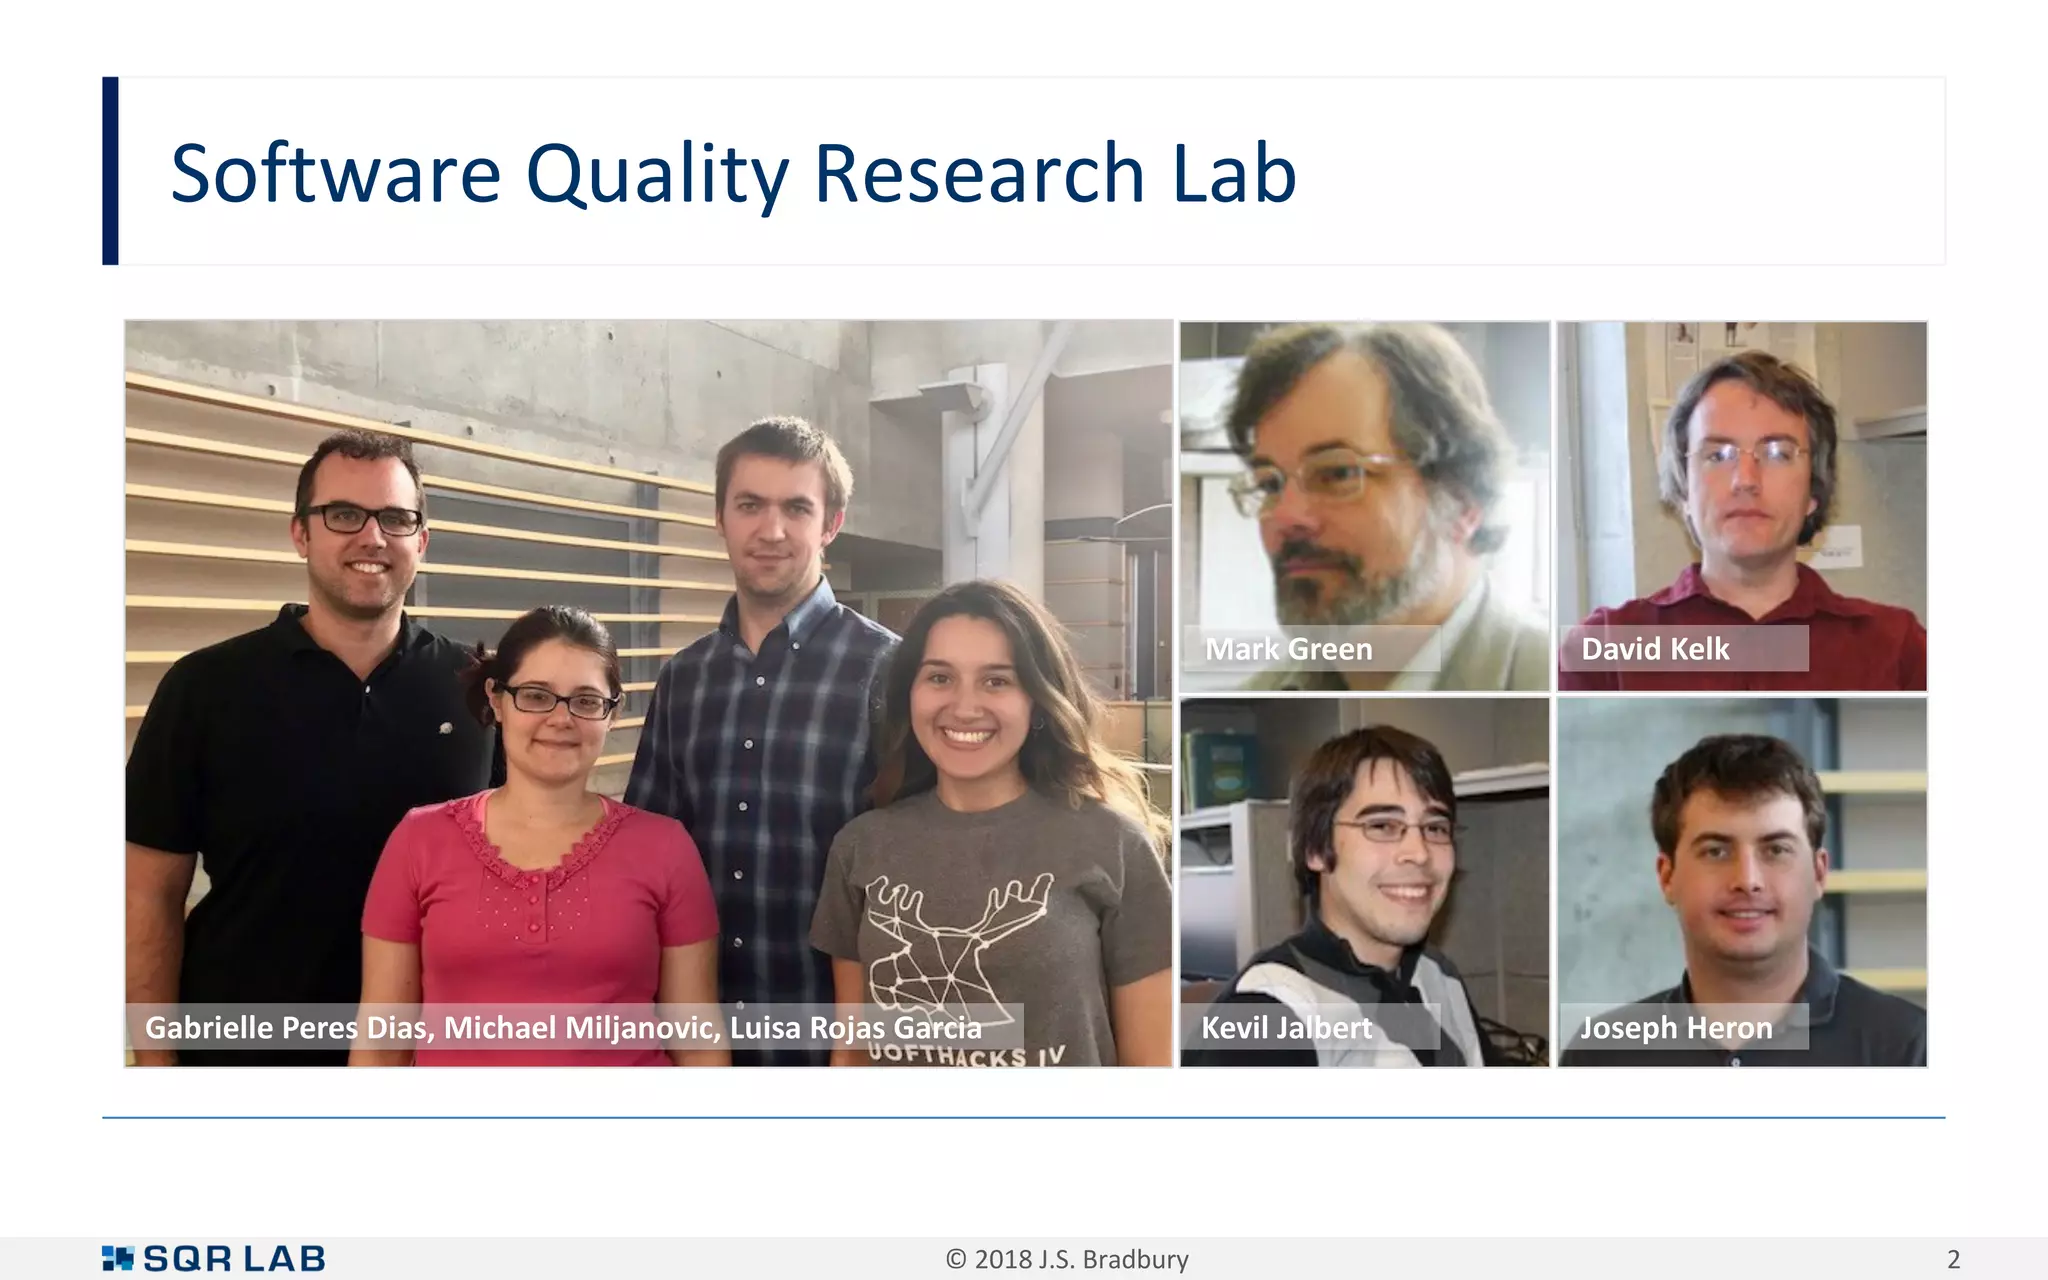This screenshot has width=2048, height=1280.
Task: Click the David Kelk name label
Action: [x=1655, y=649]
